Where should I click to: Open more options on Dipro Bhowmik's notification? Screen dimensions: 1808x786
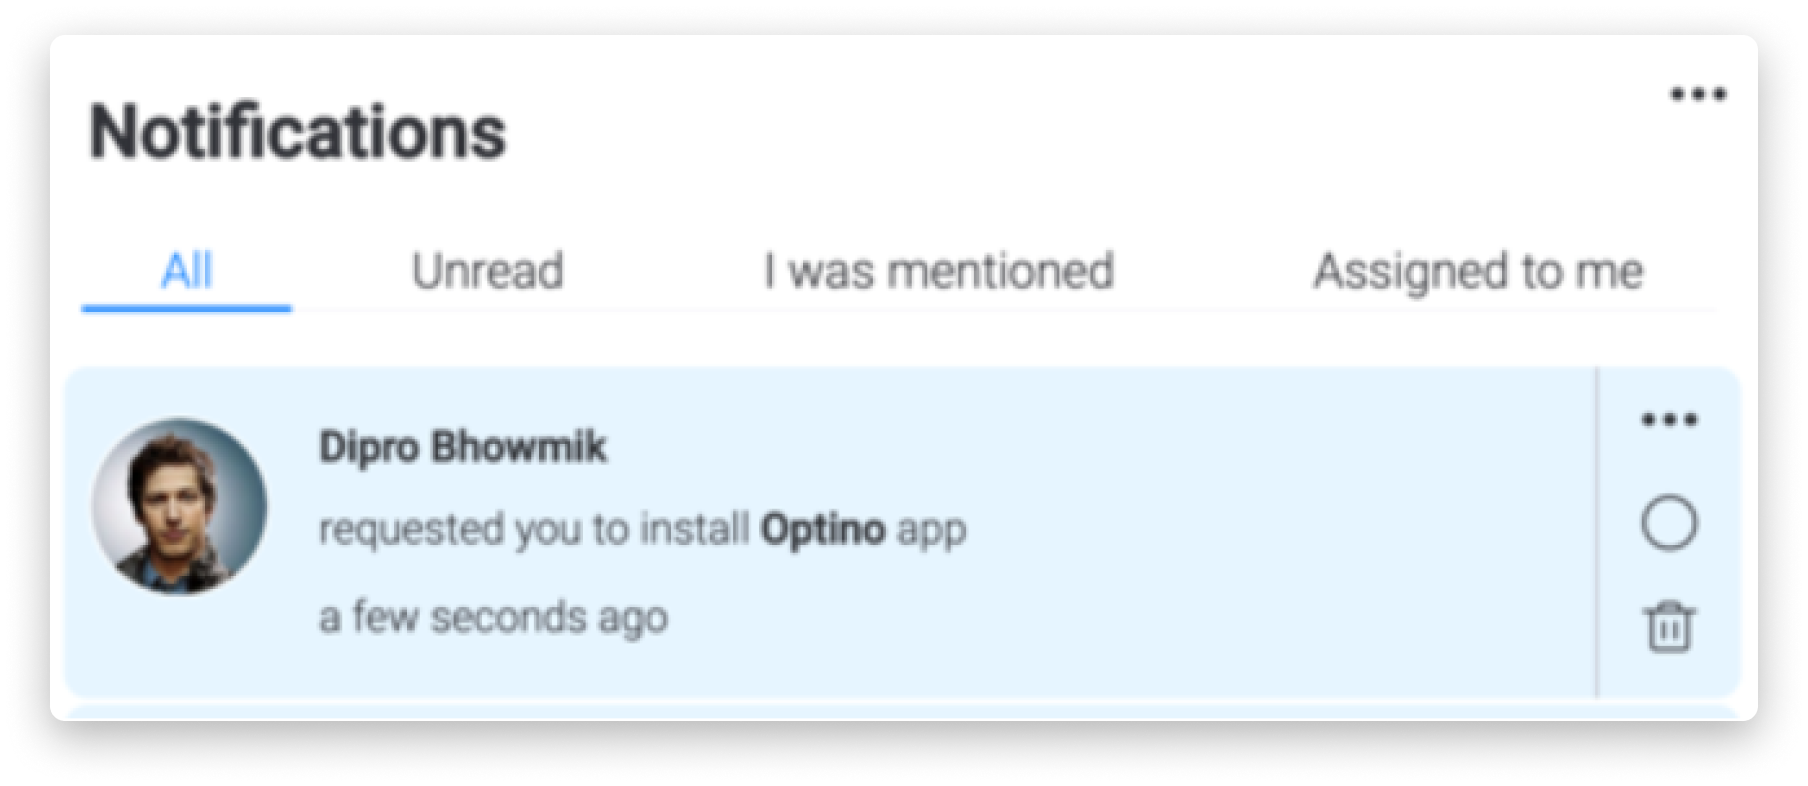tap(1669, 420)
